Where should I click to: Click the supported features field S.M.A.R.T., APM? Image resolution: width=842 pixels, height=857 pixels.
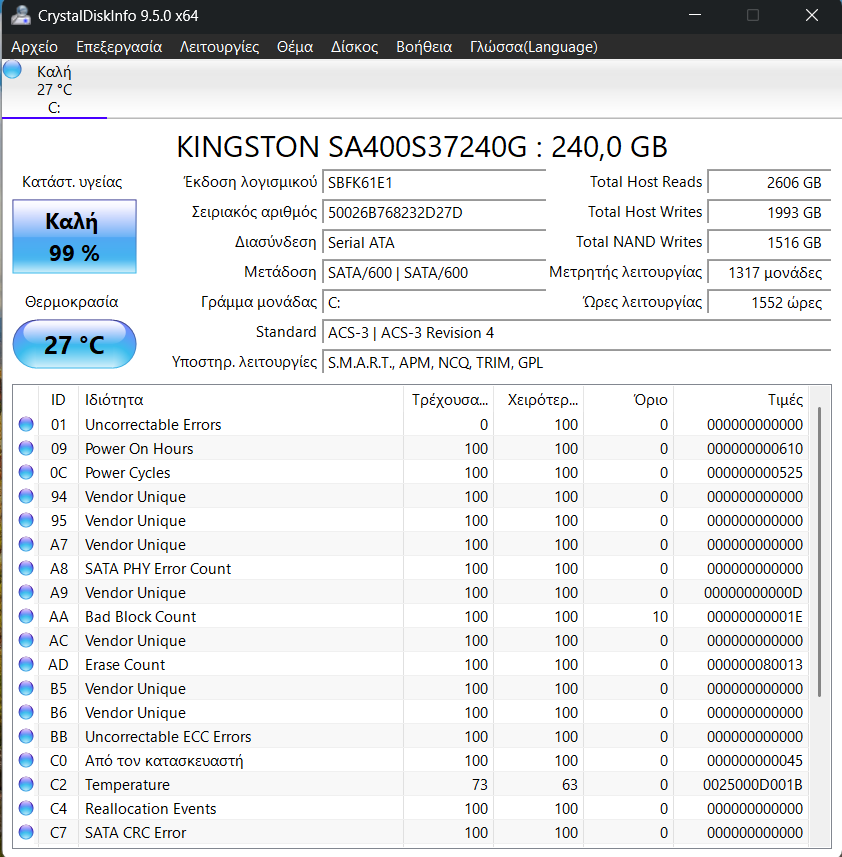click(576, 363)
